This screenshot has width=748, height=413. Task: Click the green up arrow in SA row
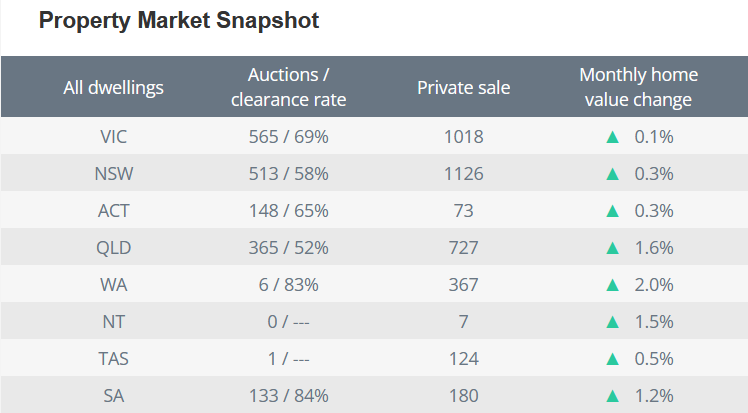coord(613,396)
